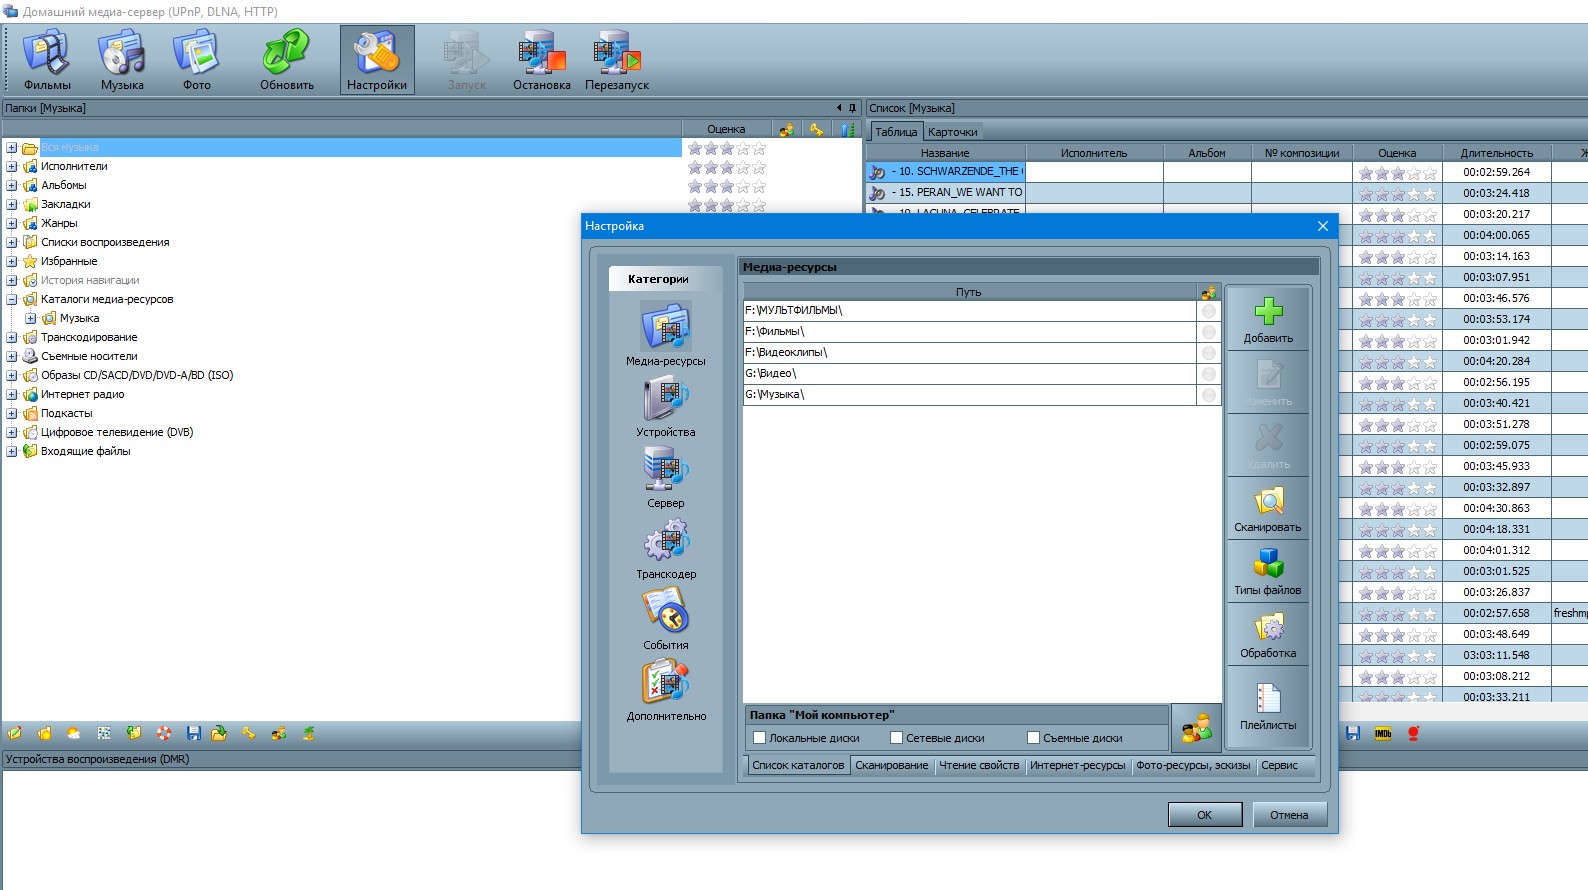The image size is (1588, 890).
Task: Collapse the Каталоги медиа-ресурсов node
Action: point(12,300)
